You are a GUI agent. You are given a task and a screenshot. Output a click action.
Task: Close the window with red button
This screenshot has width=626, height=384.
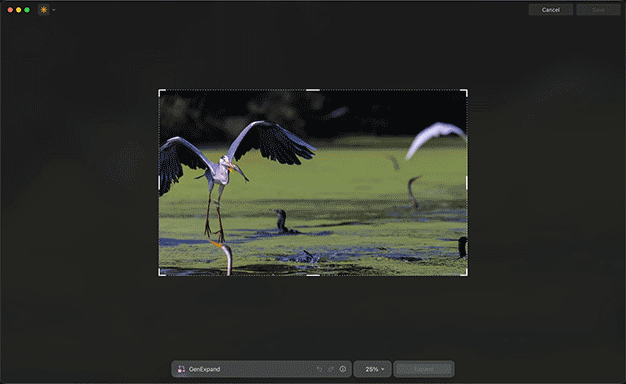pos(10,10)
